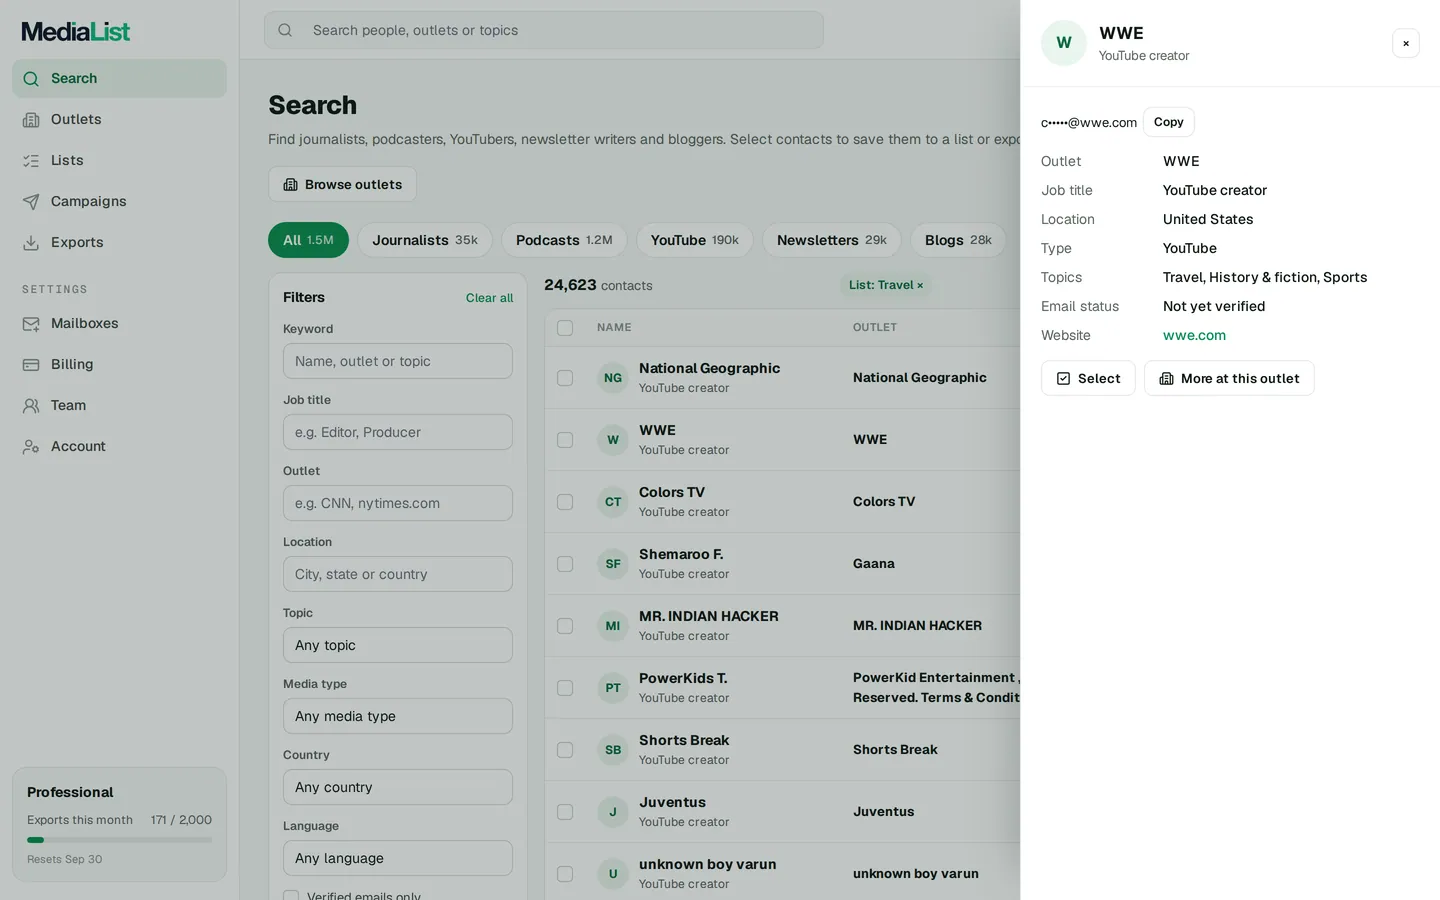Click the SF avatar for Shemaroo F.

coord(613,564)
